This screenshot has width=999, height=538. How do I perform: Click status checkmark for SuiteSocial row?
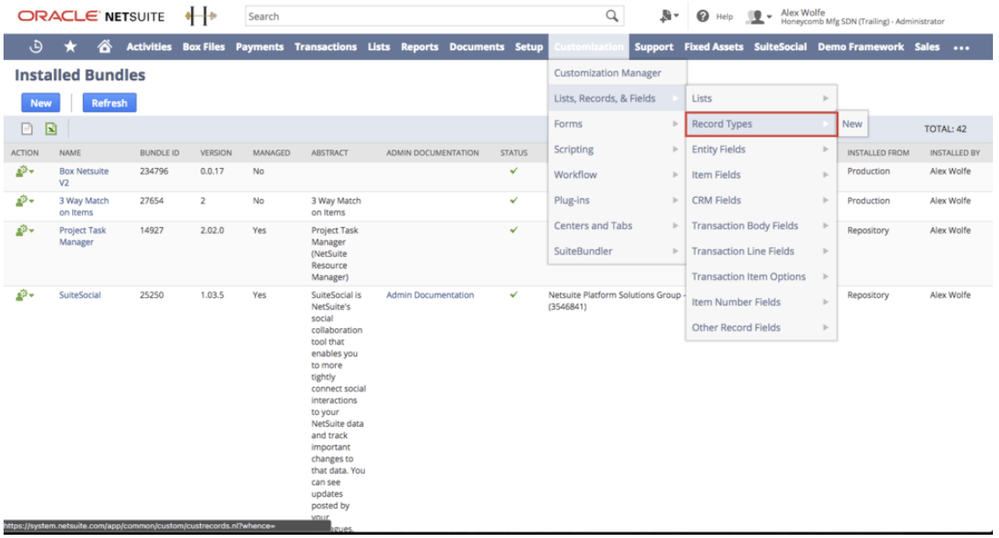pos(514,294)
